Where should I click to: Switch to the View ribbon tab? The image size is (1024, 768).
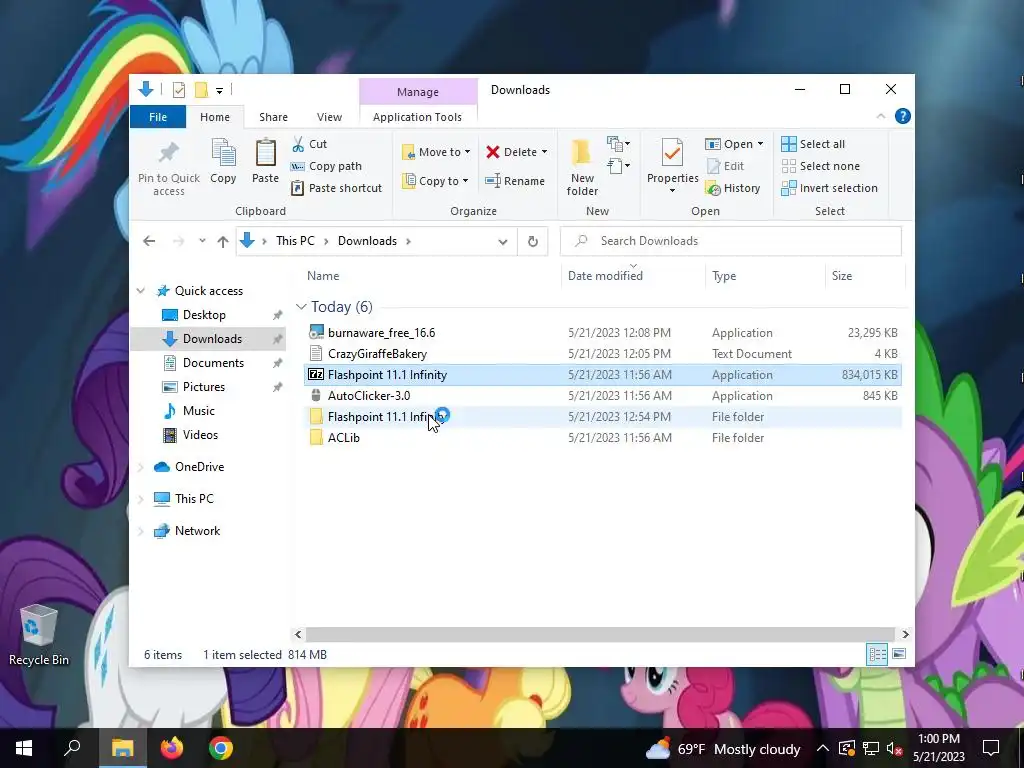(329, 117)
